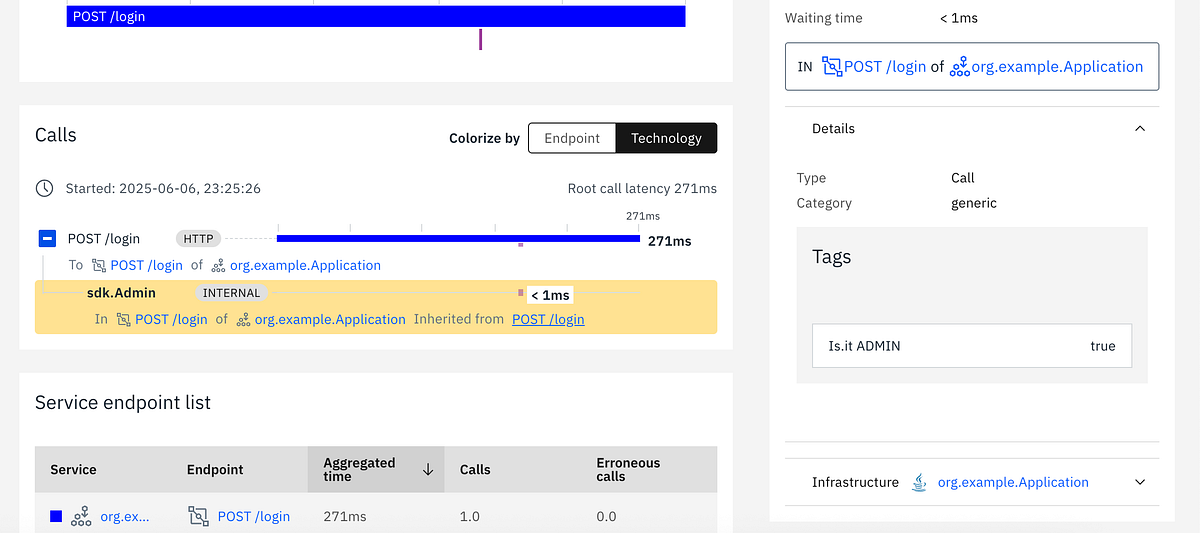
Task: Click service icon in To row
Action: pyautogui.click(x=218, y=265)
